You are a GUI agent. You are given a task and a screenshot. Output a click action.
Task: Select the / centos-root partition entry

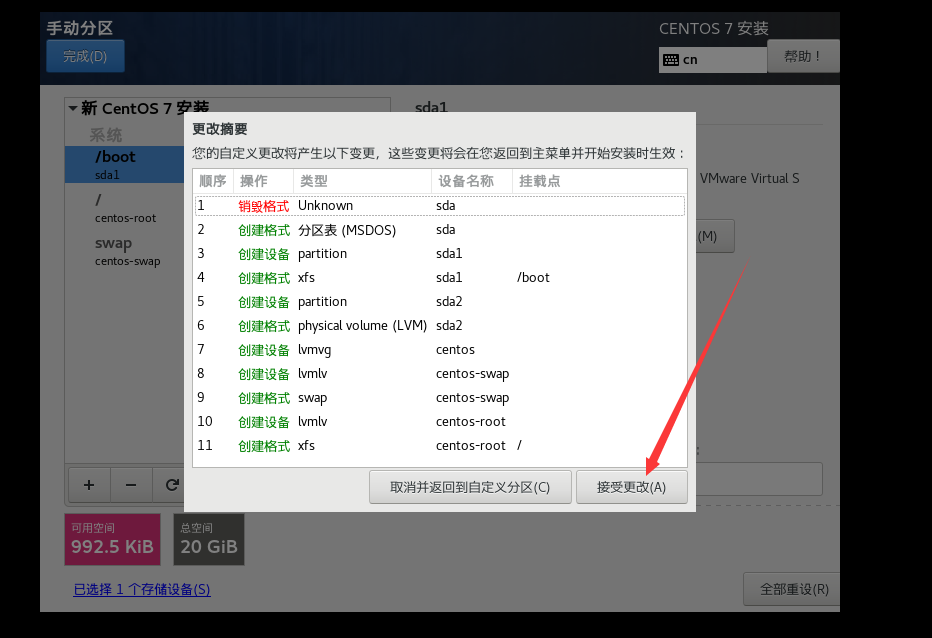[x=125, y=208]
